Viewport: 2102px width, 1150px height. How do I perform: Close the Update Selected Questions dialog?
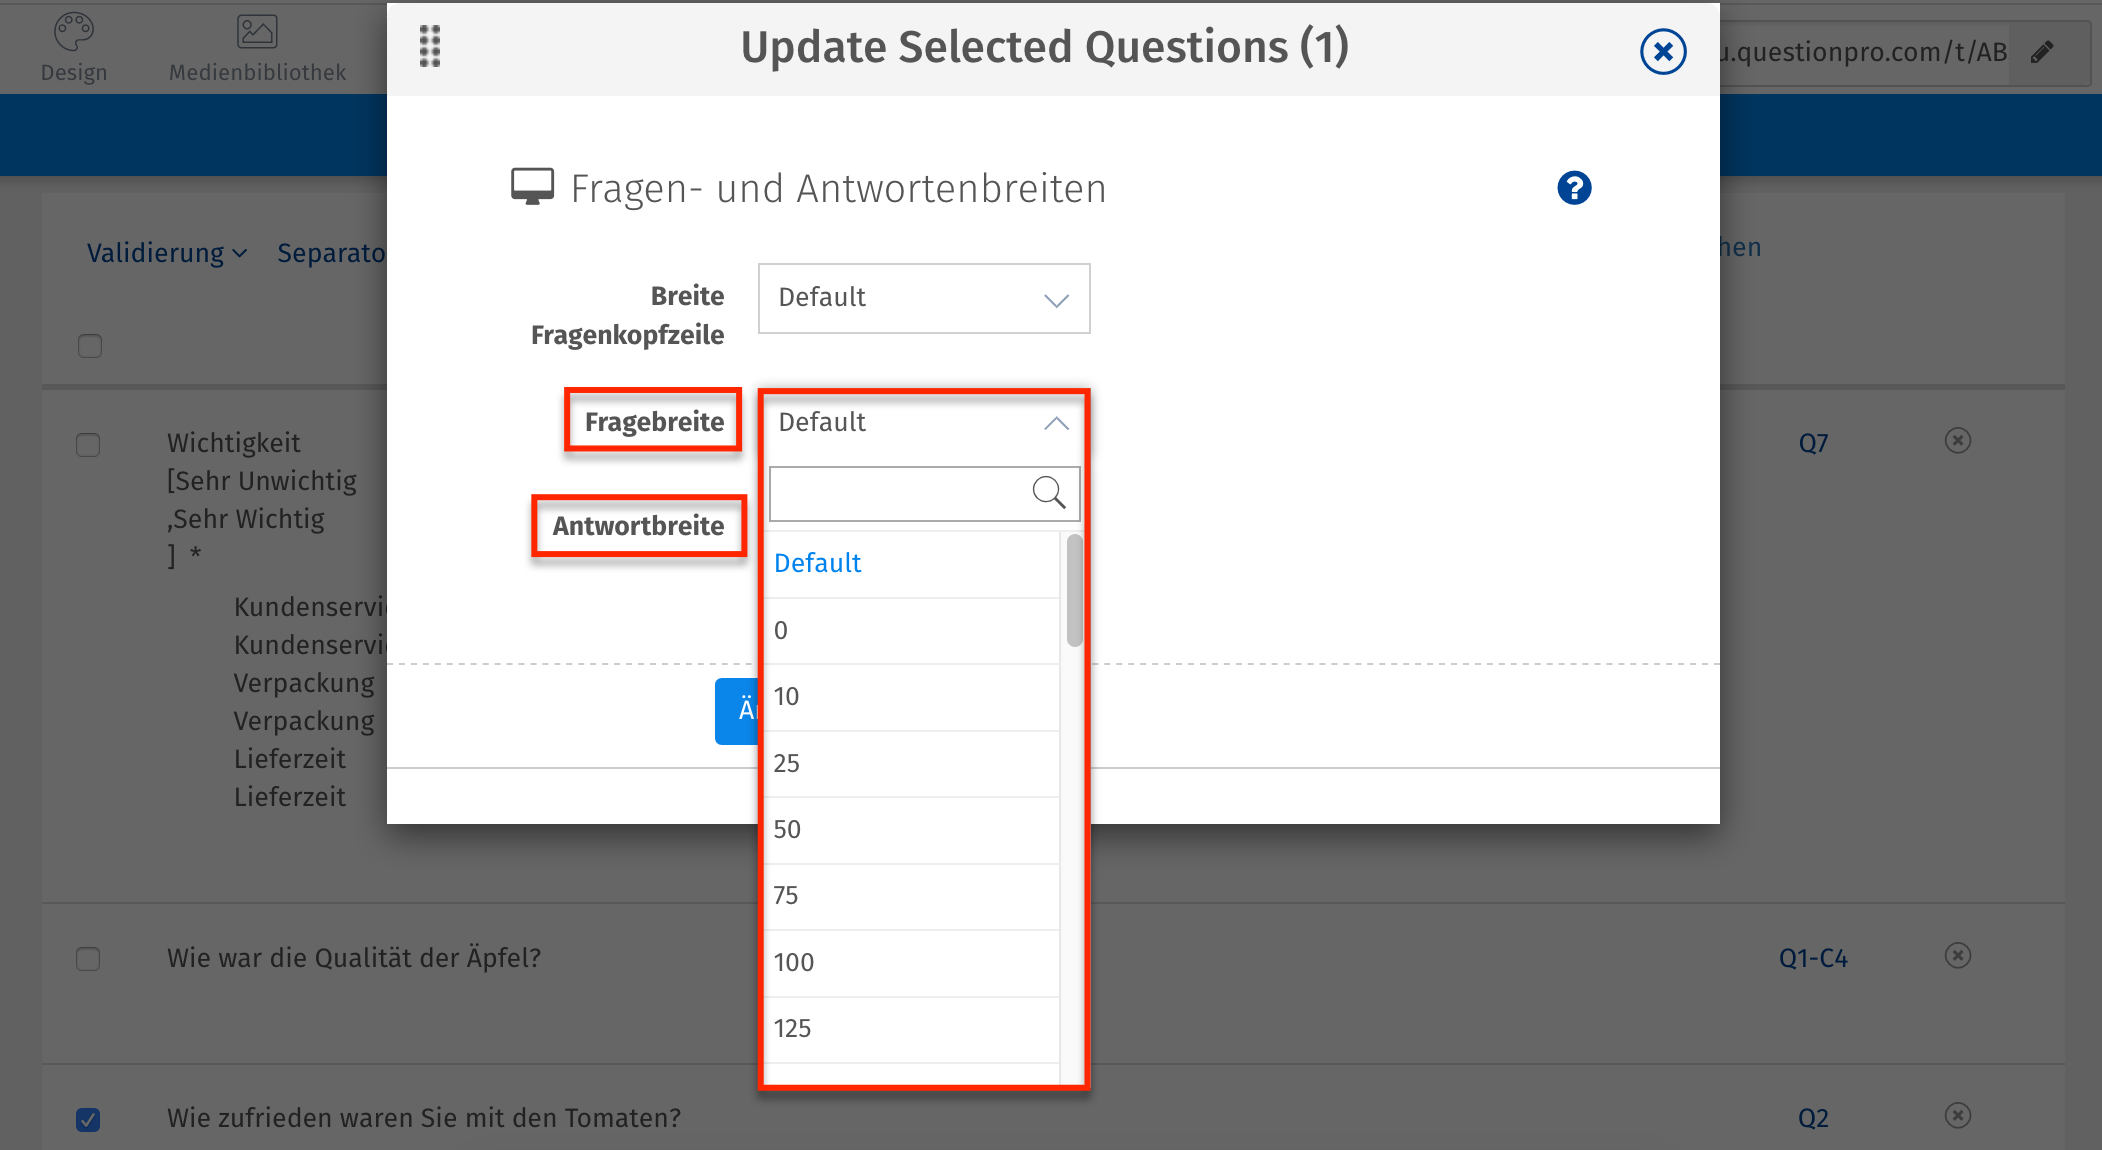(x=1663, y=51)
